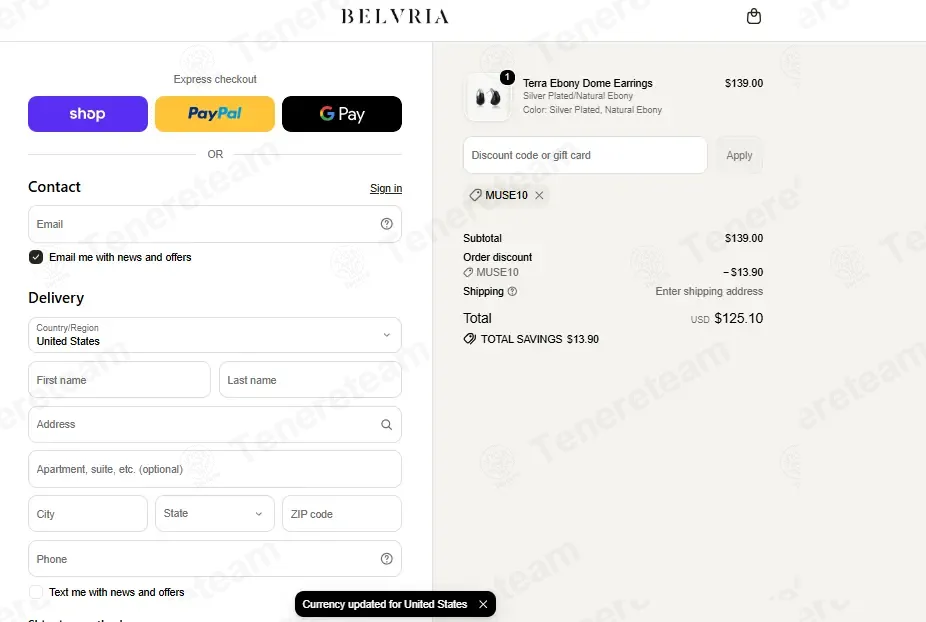The image size is (926, 622).
Task: Remove the MUSE10 discount code
Action: tap(539, 196)
